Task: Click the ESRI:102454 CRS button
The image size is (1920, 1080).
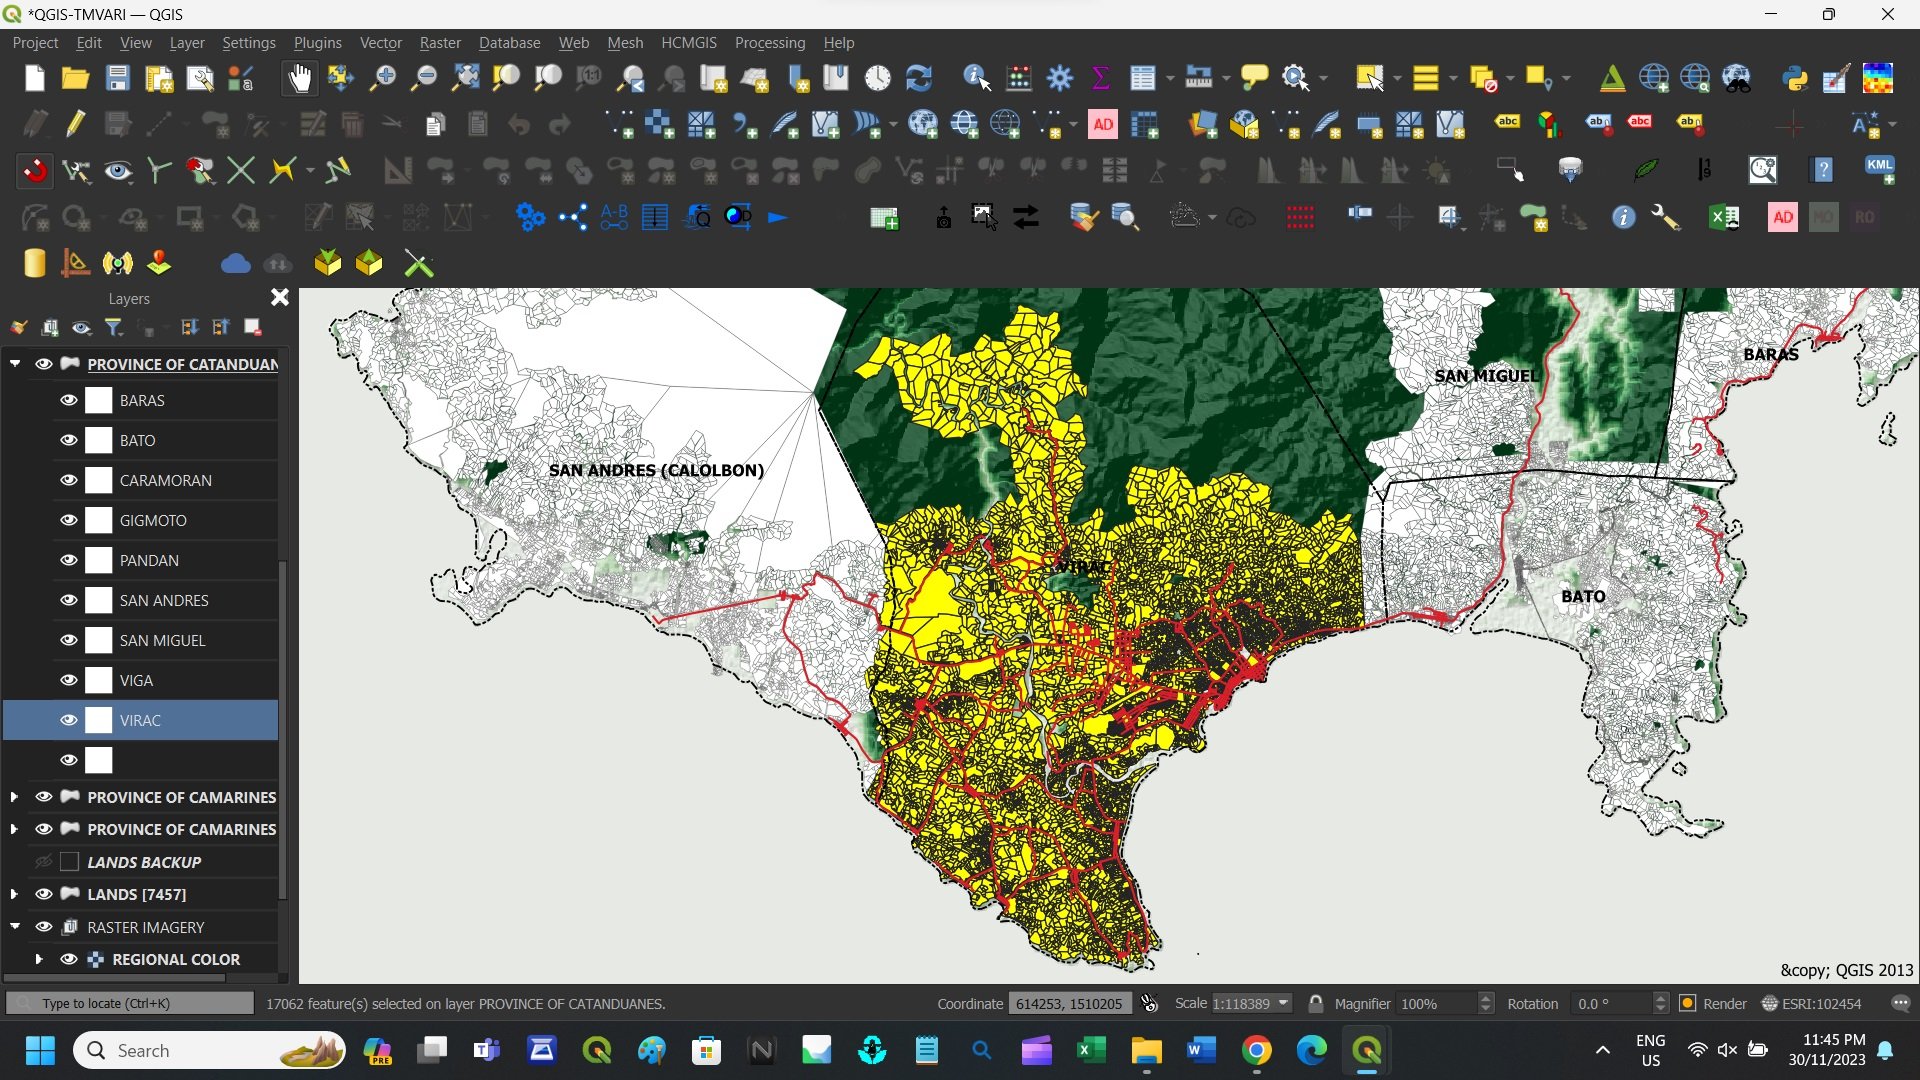Action: tap(1812, 1003)
